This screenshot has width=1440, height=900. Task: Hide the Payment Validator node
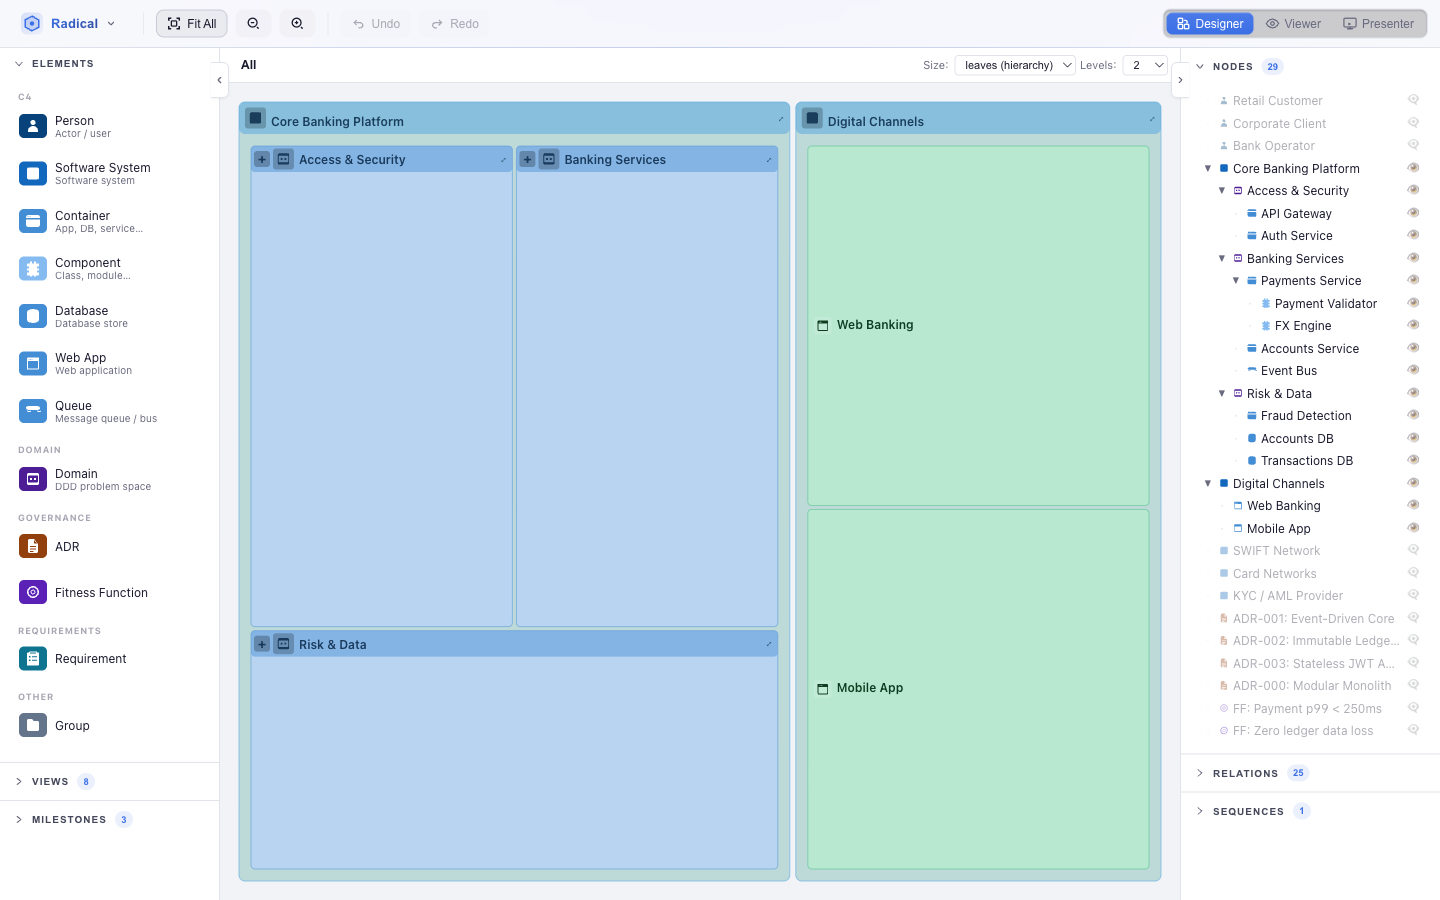pos(1414,303)
